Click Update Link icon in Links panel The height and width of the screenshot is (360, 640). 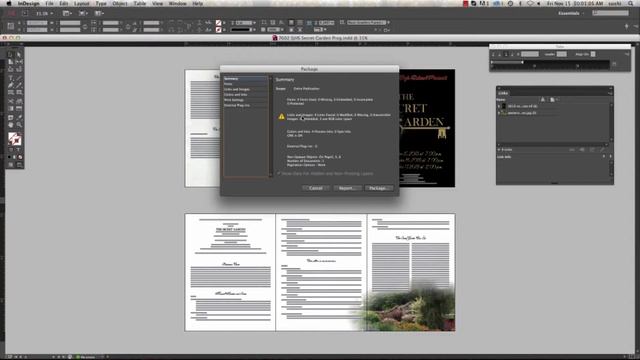click(592, 150)
